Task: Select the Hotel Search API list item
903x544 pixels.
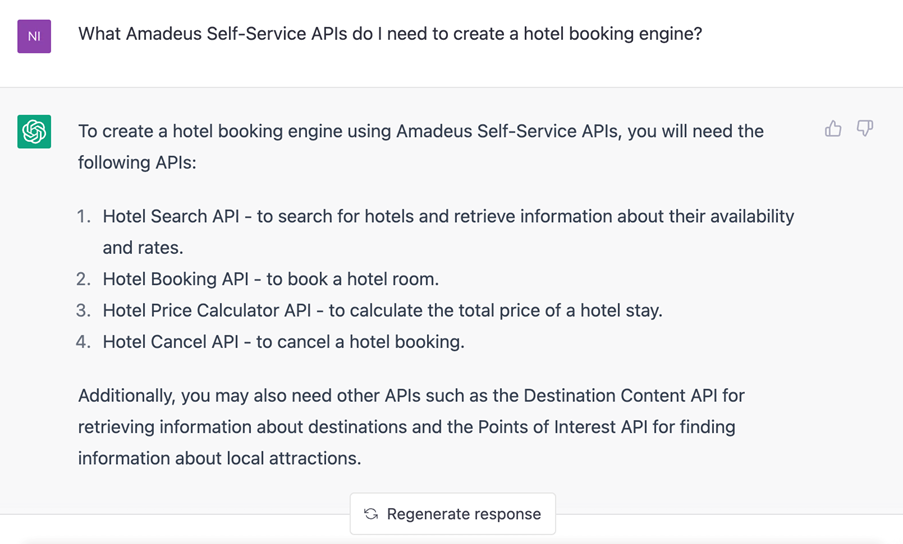Action: pyautogui.click(x=448, y=232)
